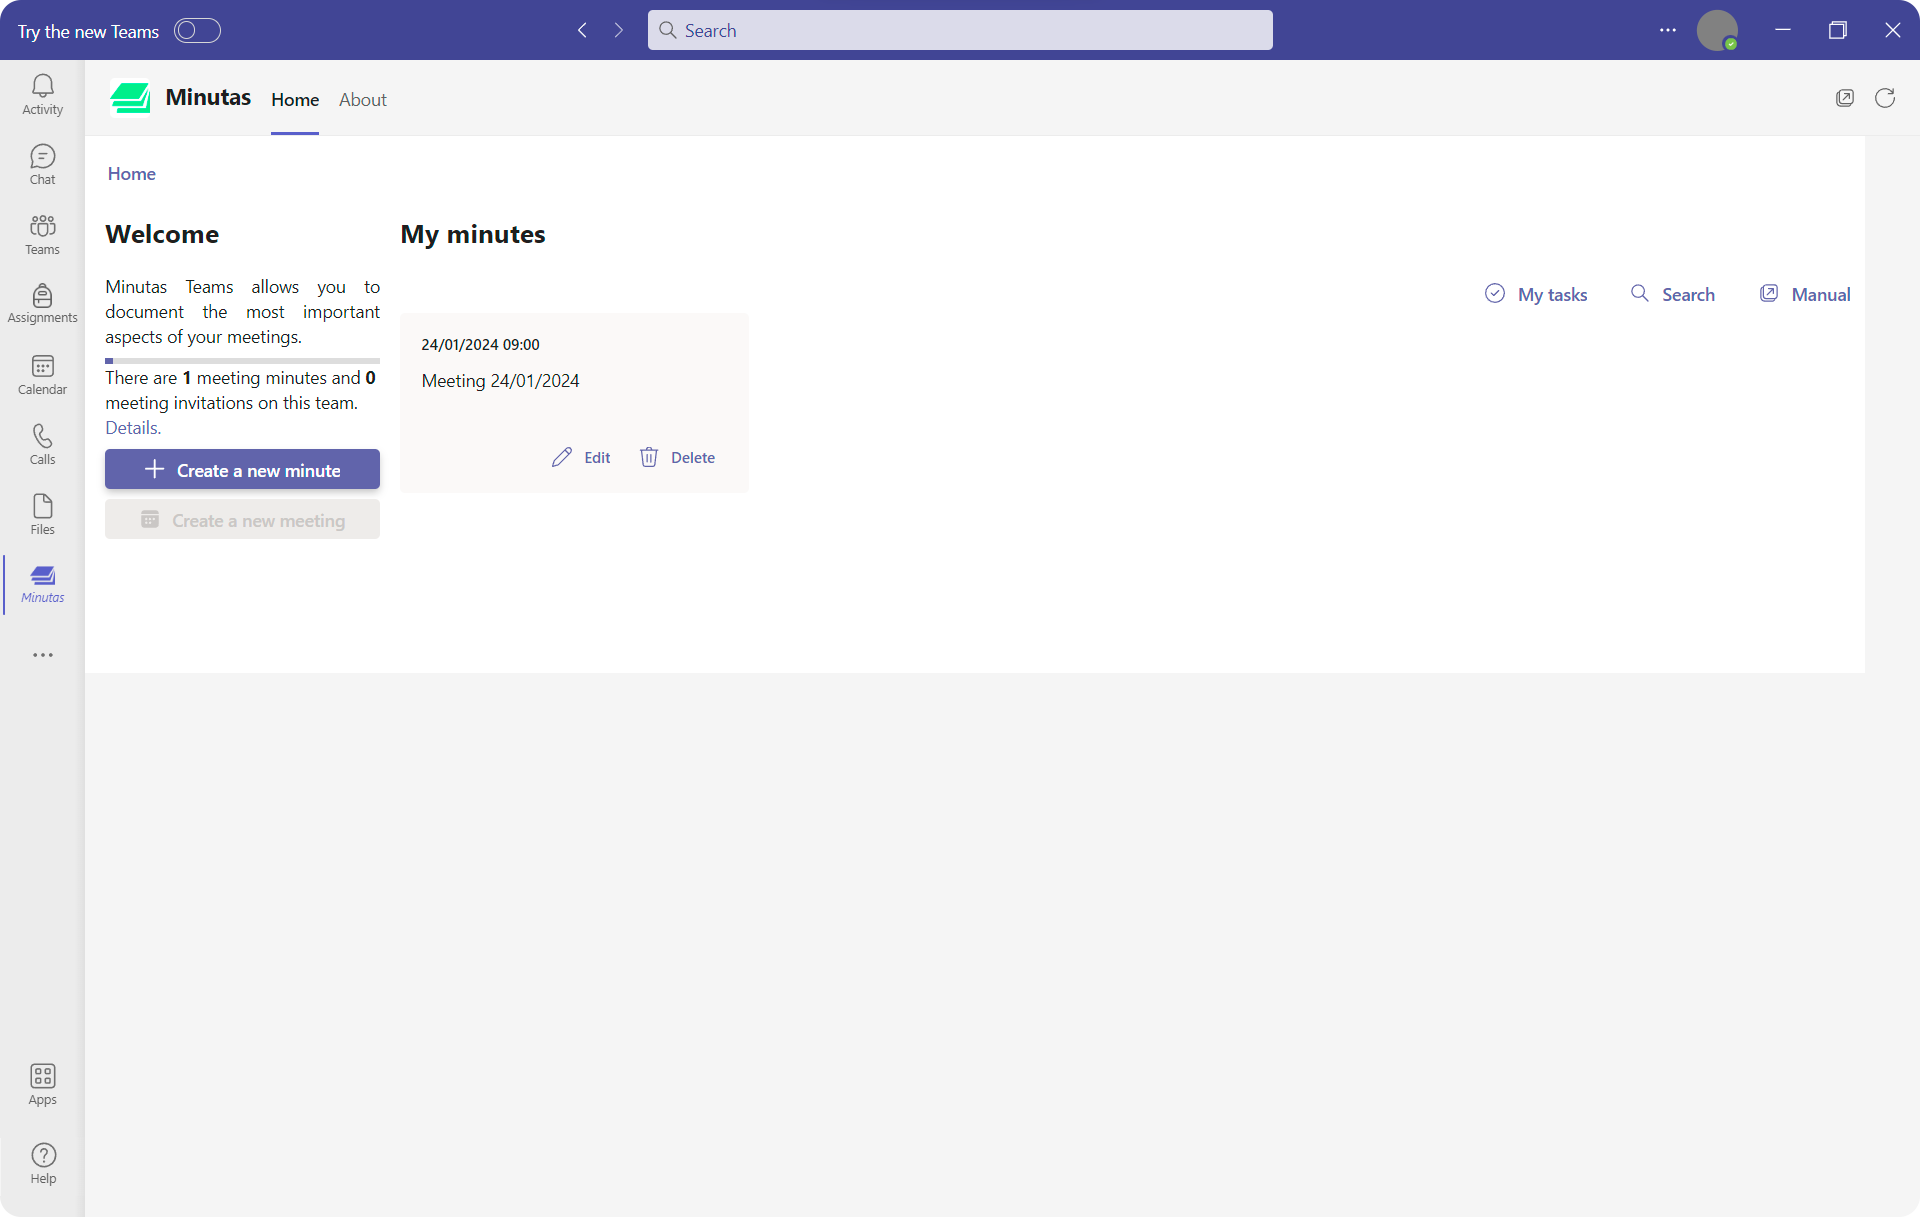Open My tasks
1920x1217 pixels.
coord(1536,294)
